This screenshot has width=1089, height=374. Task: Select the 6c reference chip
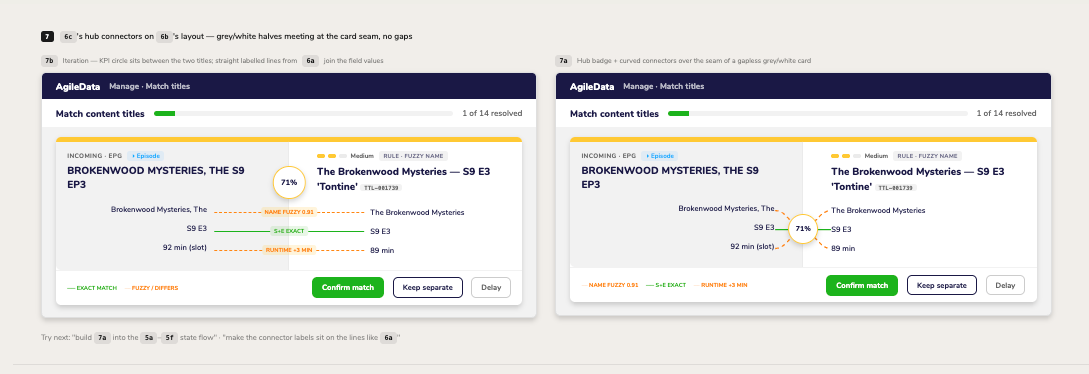click(x=67, y=36)
